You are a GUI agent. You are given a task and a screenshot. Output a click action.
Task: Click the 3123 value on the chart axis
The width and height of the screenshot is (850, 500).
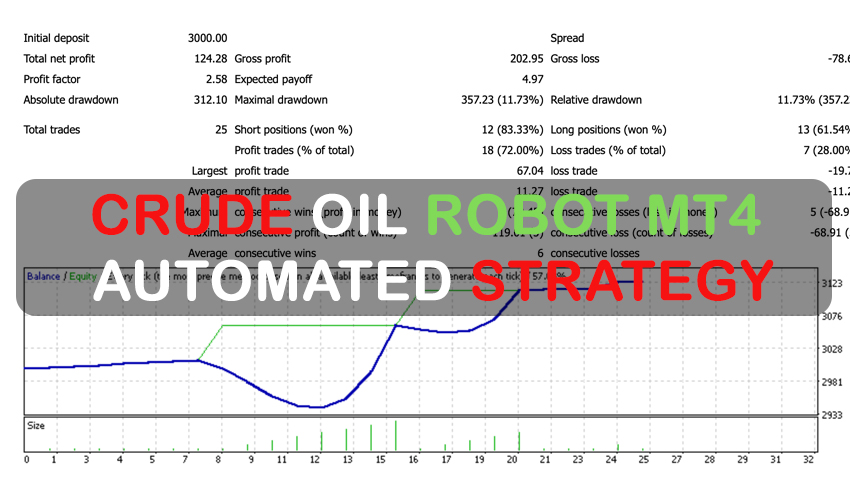pyautogui.click(x=832, y=284)
